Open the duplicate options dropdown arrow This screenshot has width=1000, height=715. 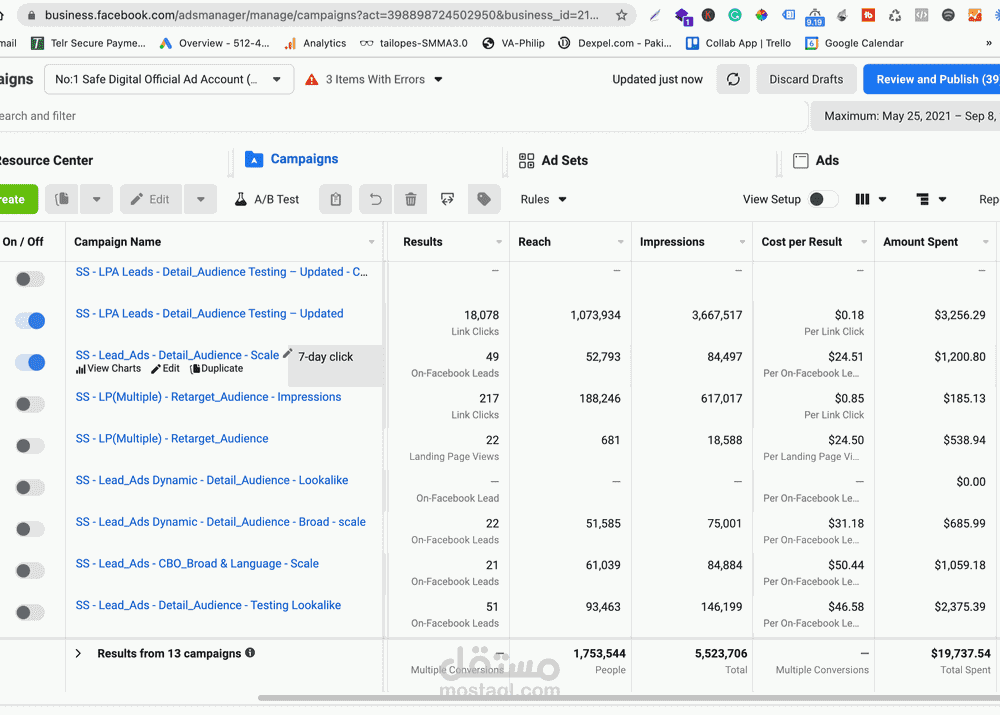point(96,199)
